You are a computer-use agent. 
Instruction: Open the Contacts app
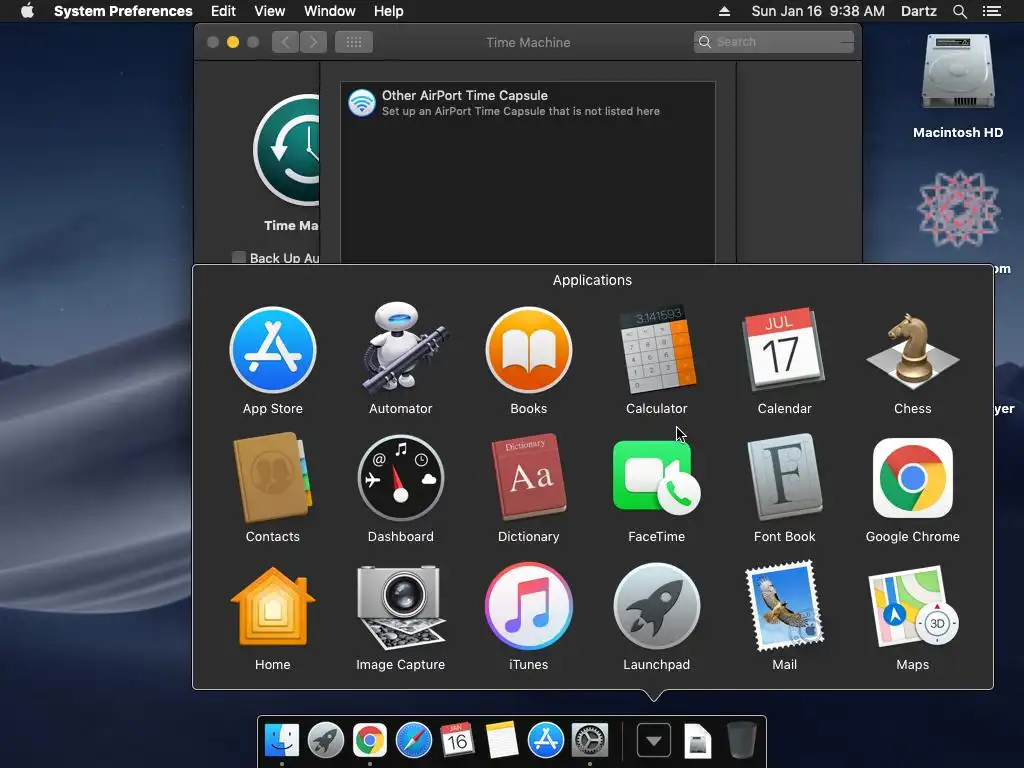[x=273, y=478]
